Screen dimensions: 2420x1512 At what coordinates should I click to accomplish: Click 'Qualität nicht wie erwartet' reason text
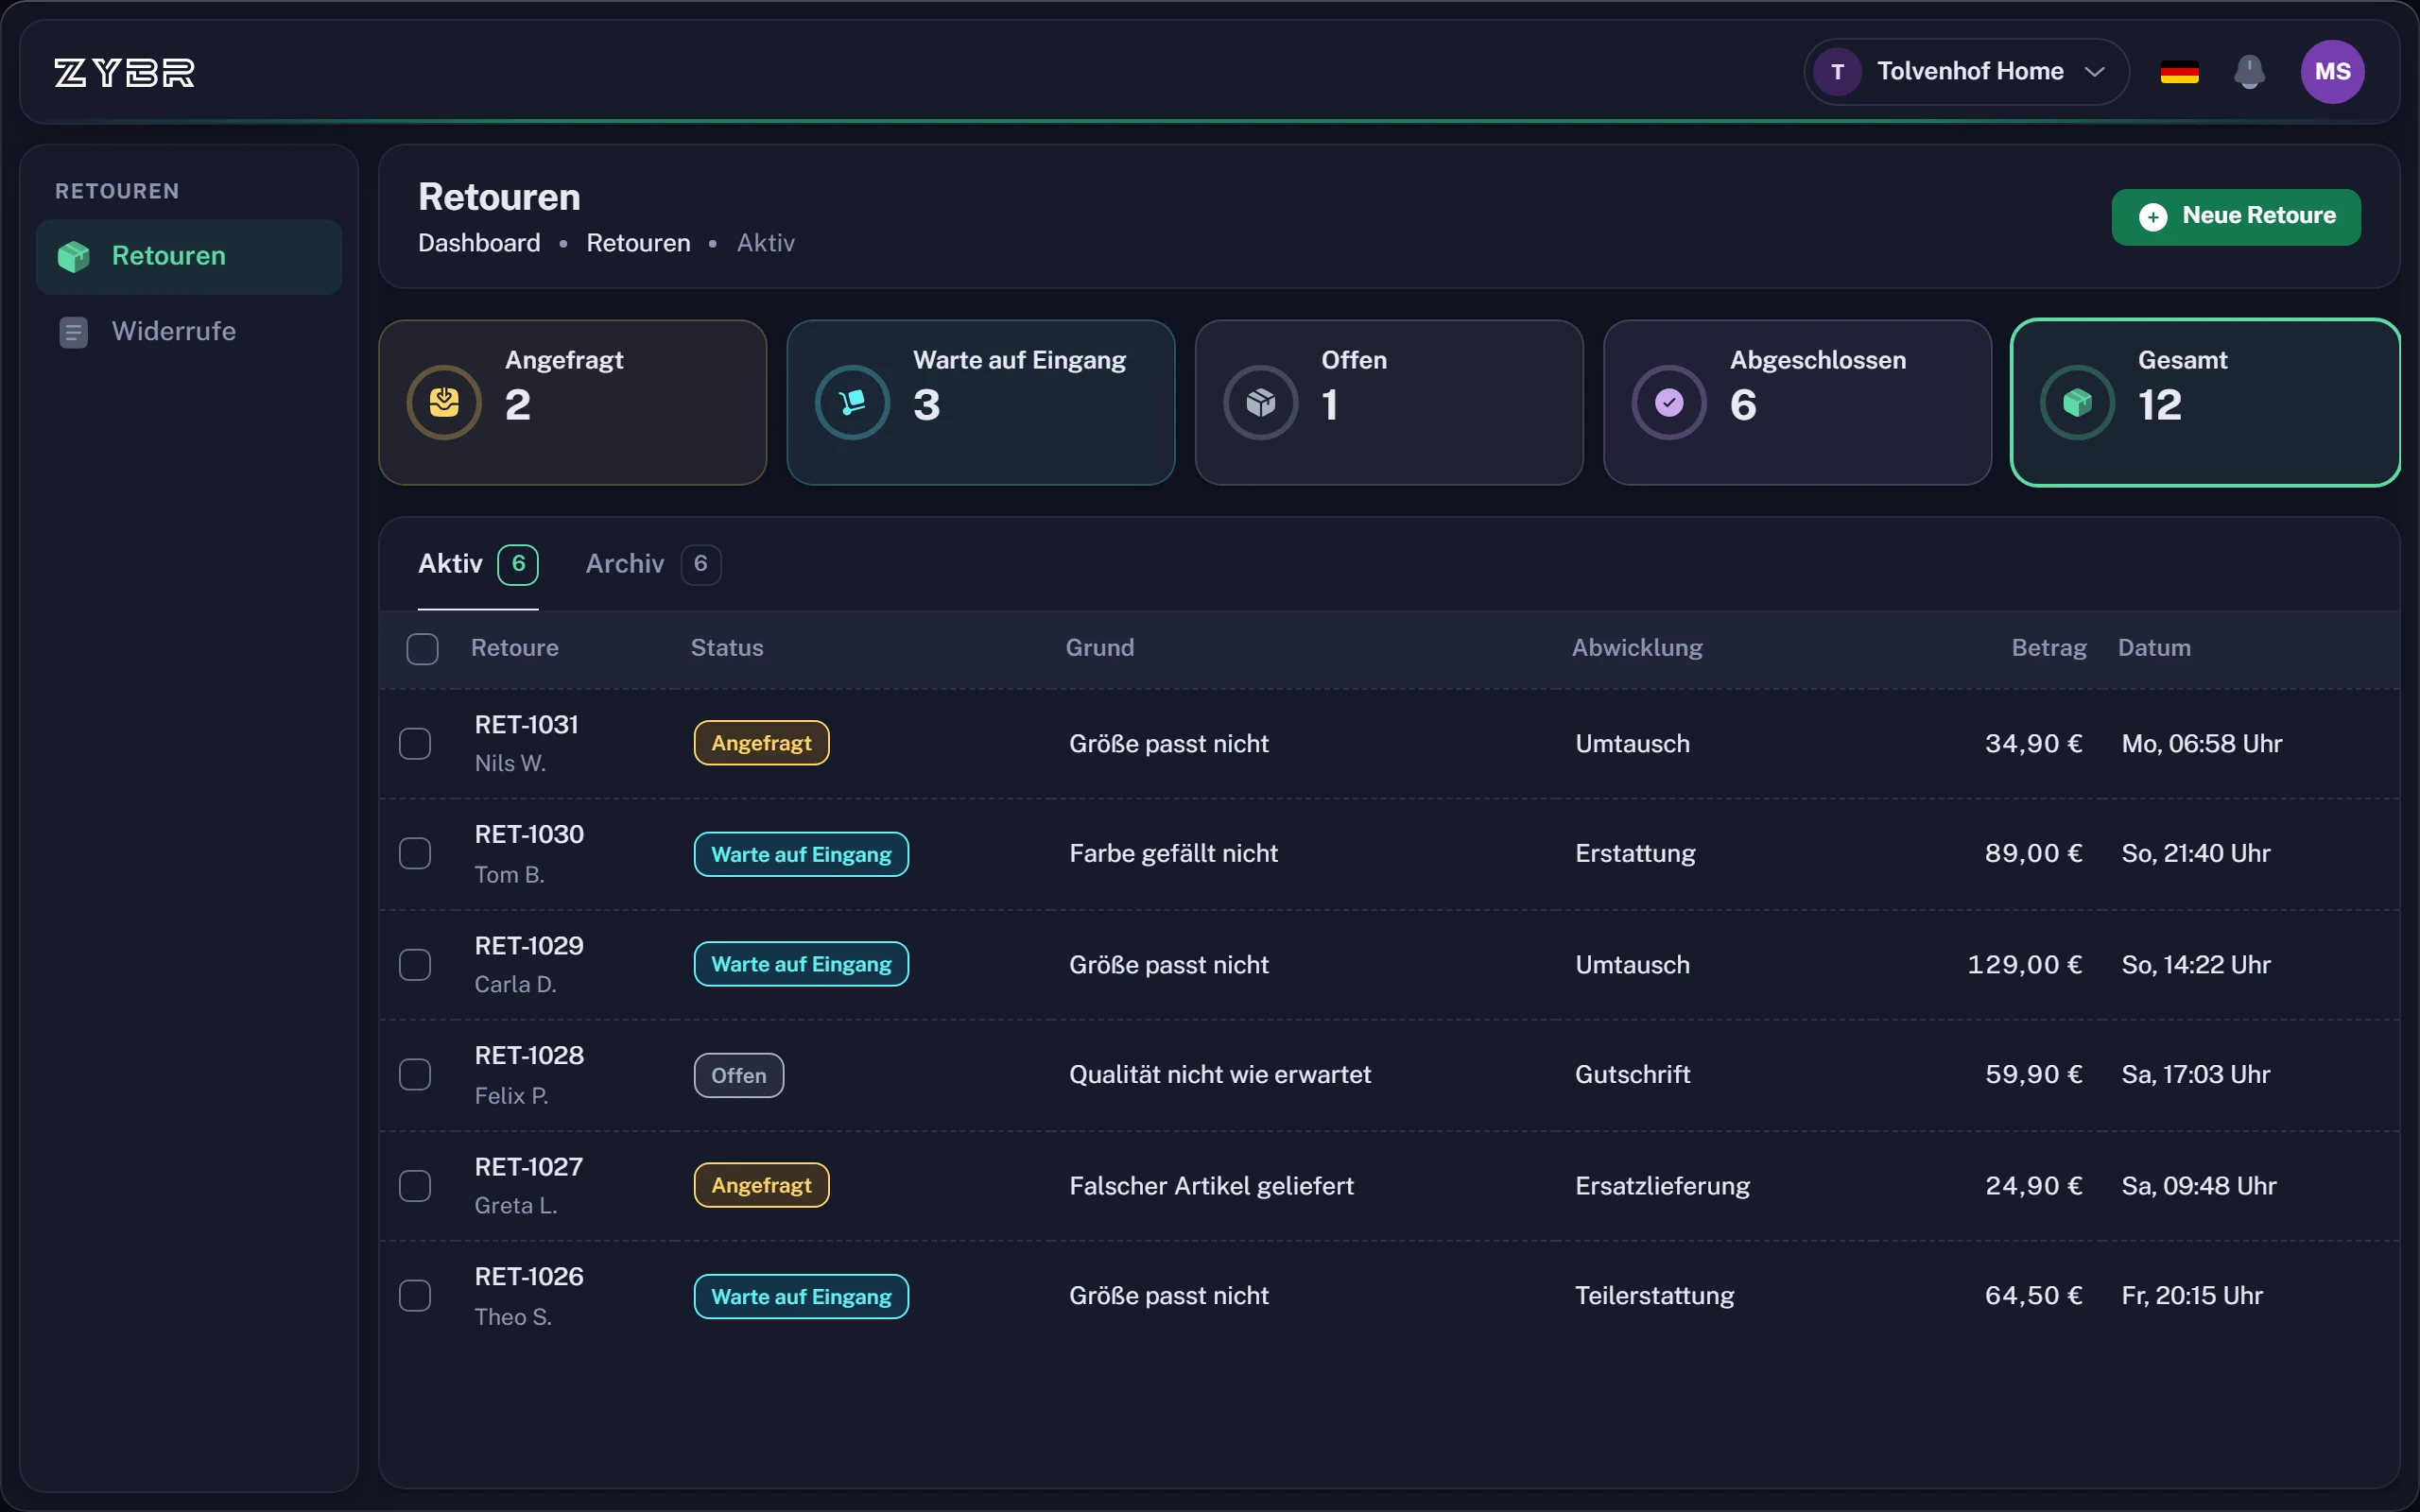tap(1219, 1075)
